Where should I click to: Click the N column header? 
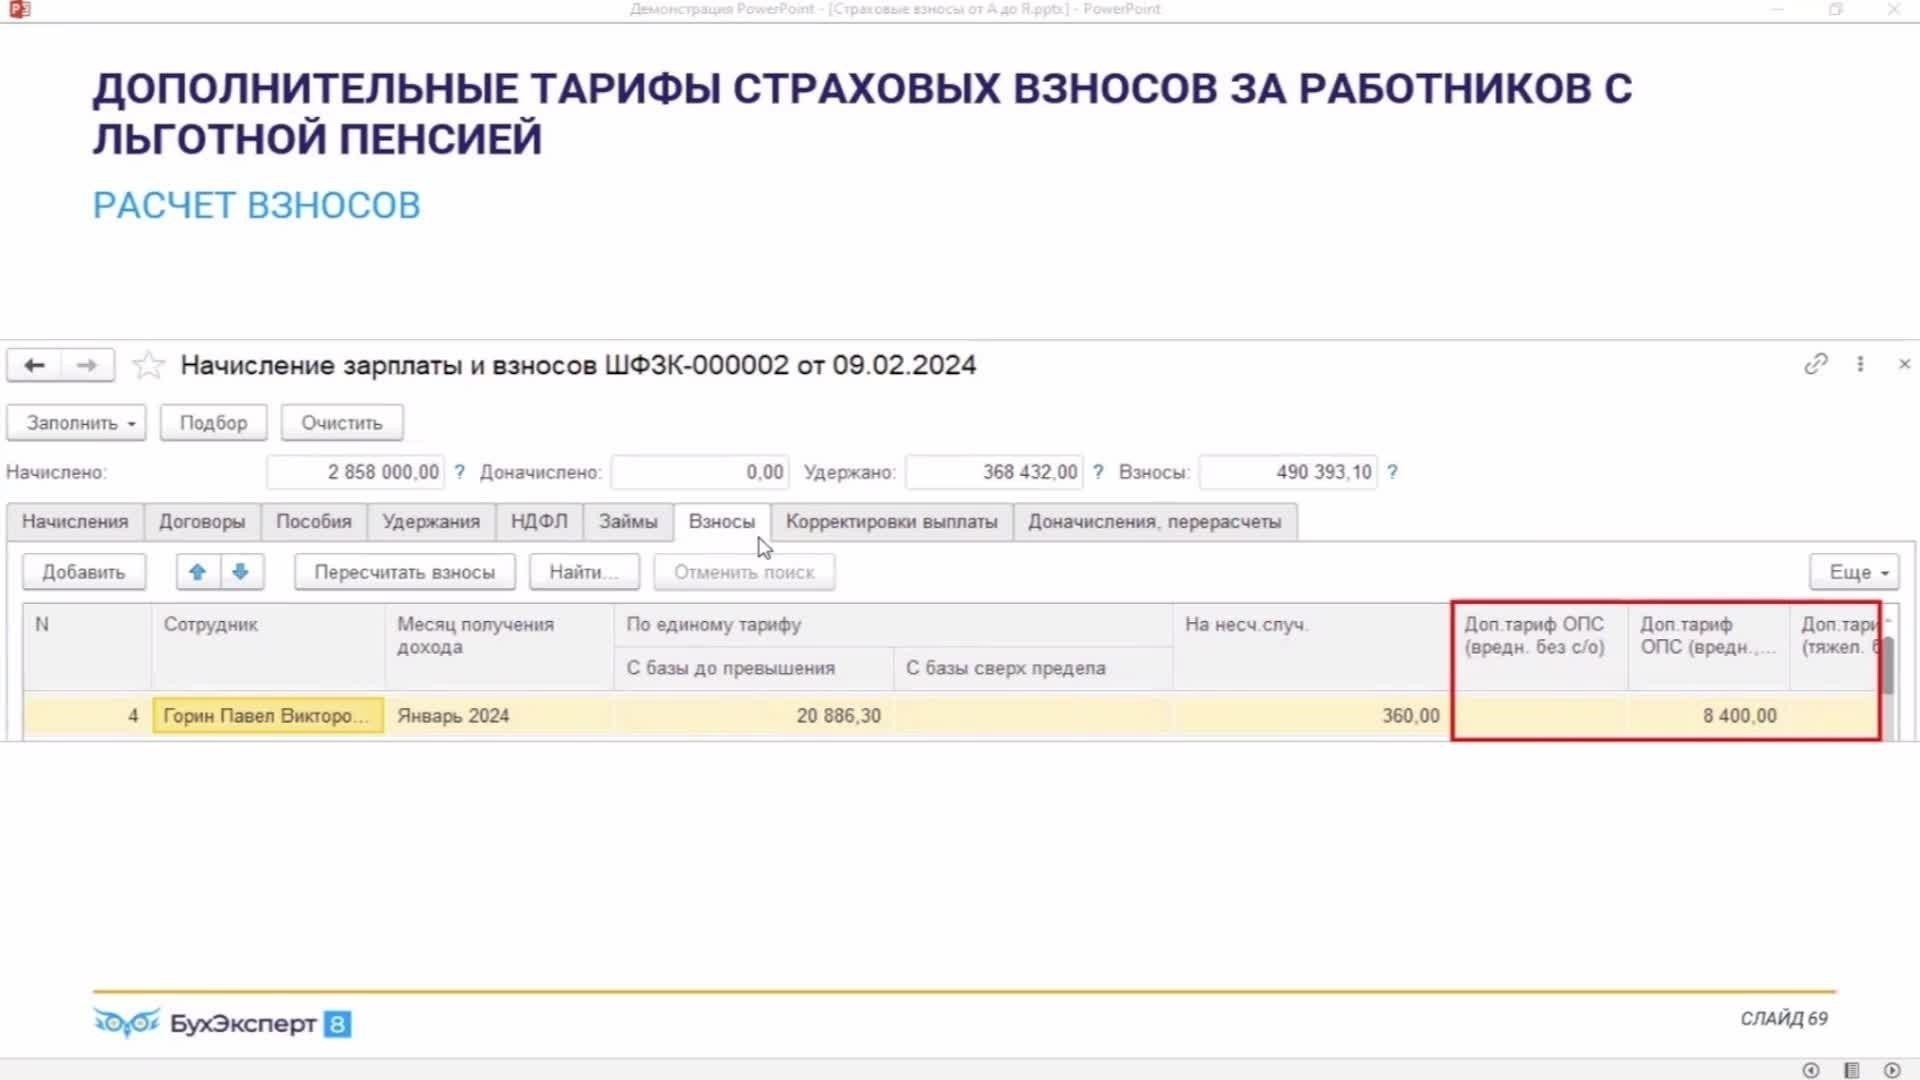[x=88, y=646]
